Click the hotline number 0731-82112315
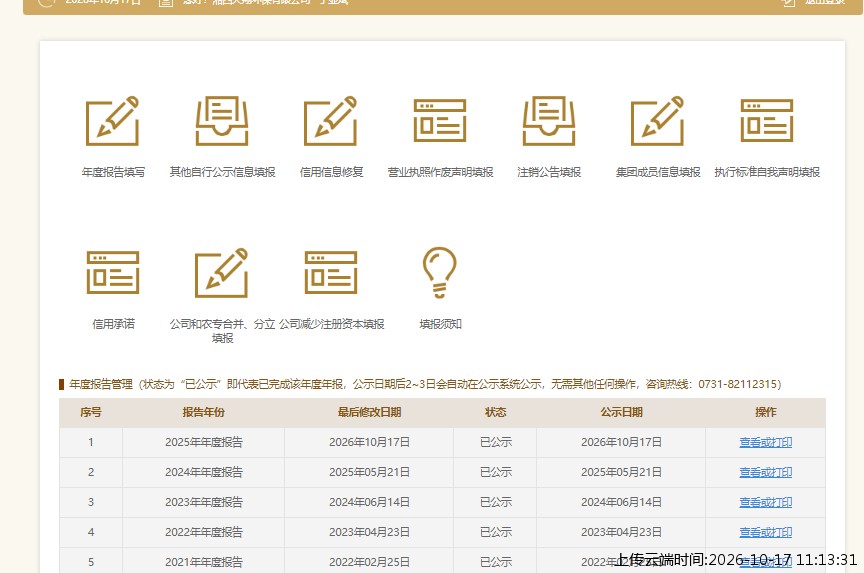This screenshot has width=864, height=573. pos(737,384)
